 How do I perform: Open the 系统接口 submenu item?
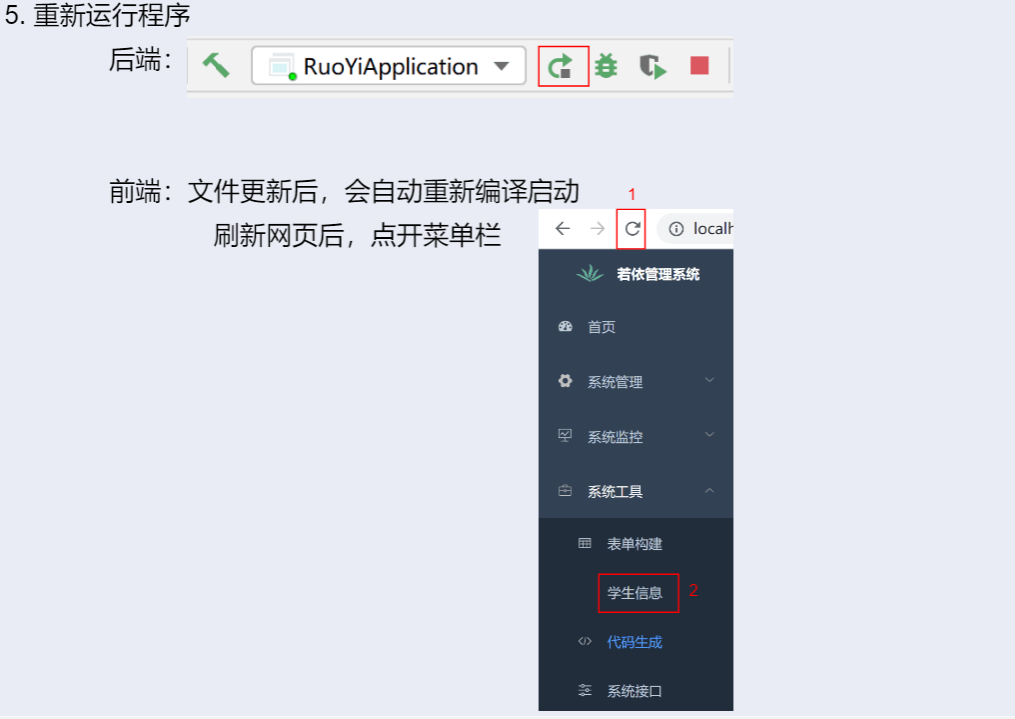coord(636,691)
